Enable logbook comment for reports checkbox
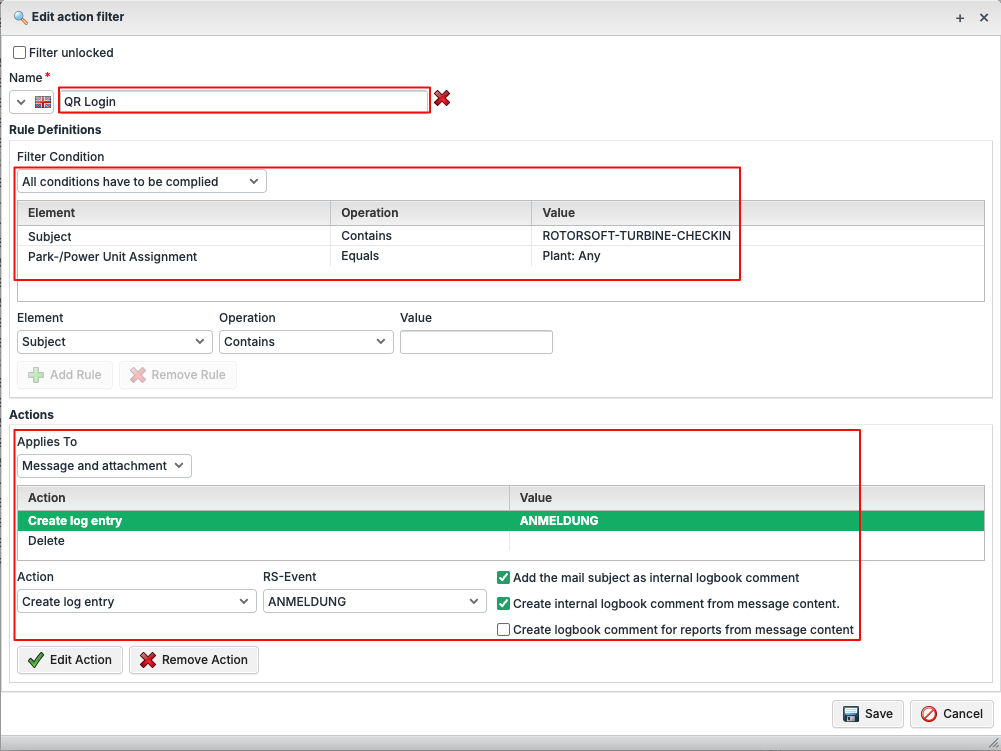This screenshot has width=1001, height=751. (504, 630)
